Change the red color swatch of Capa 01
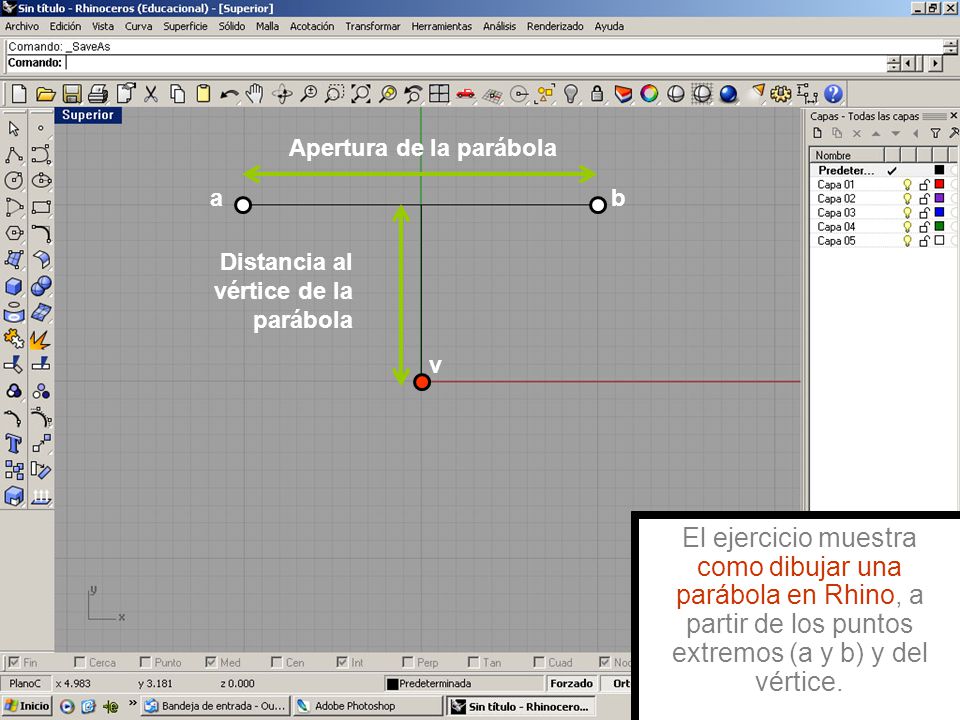The image size is (960, 720). click(x=939, y=184)
